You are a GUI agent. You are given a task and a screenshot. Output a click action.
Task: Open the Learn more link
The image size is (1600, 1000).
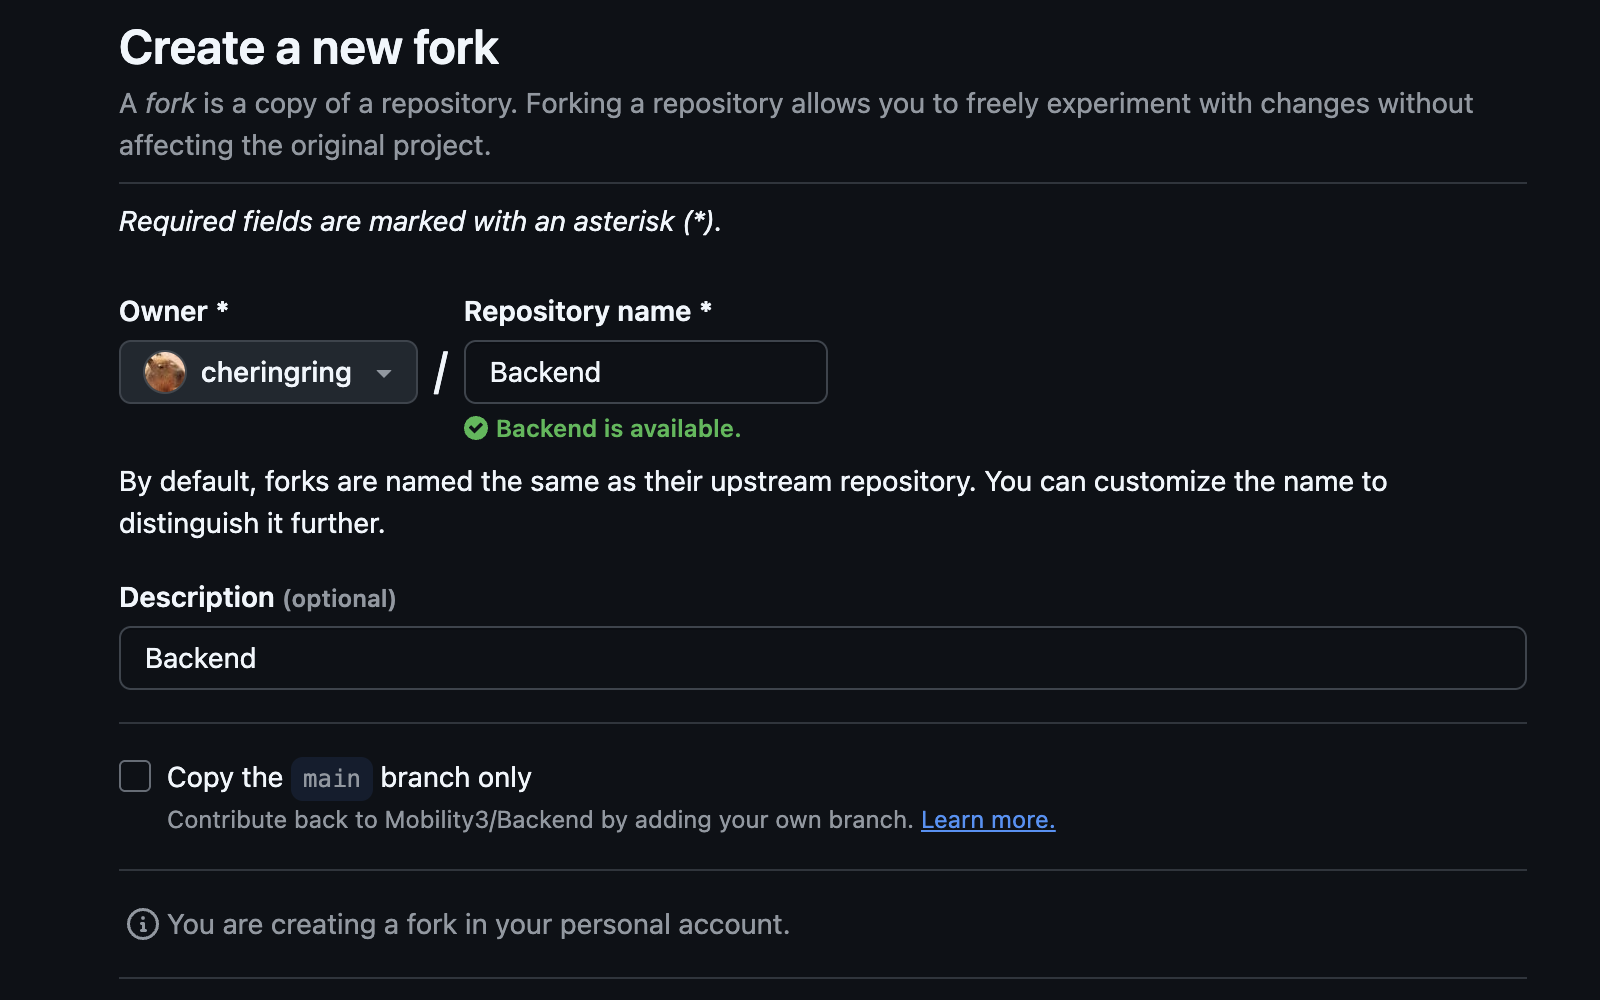[x=987, y=820]
